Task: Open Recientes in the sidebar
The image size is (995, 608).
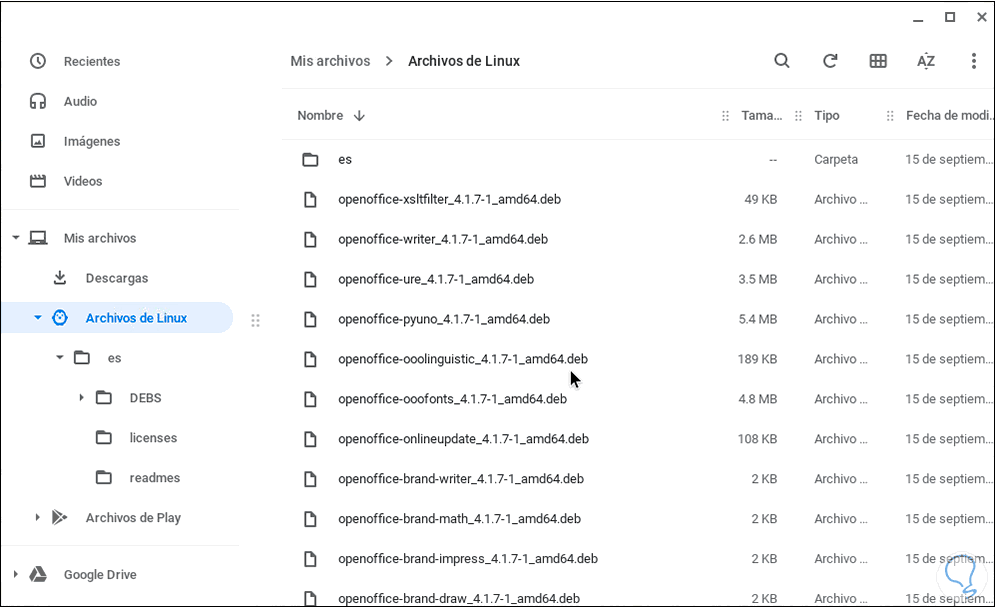Action: pyautogui.click(x=91, y=61)
